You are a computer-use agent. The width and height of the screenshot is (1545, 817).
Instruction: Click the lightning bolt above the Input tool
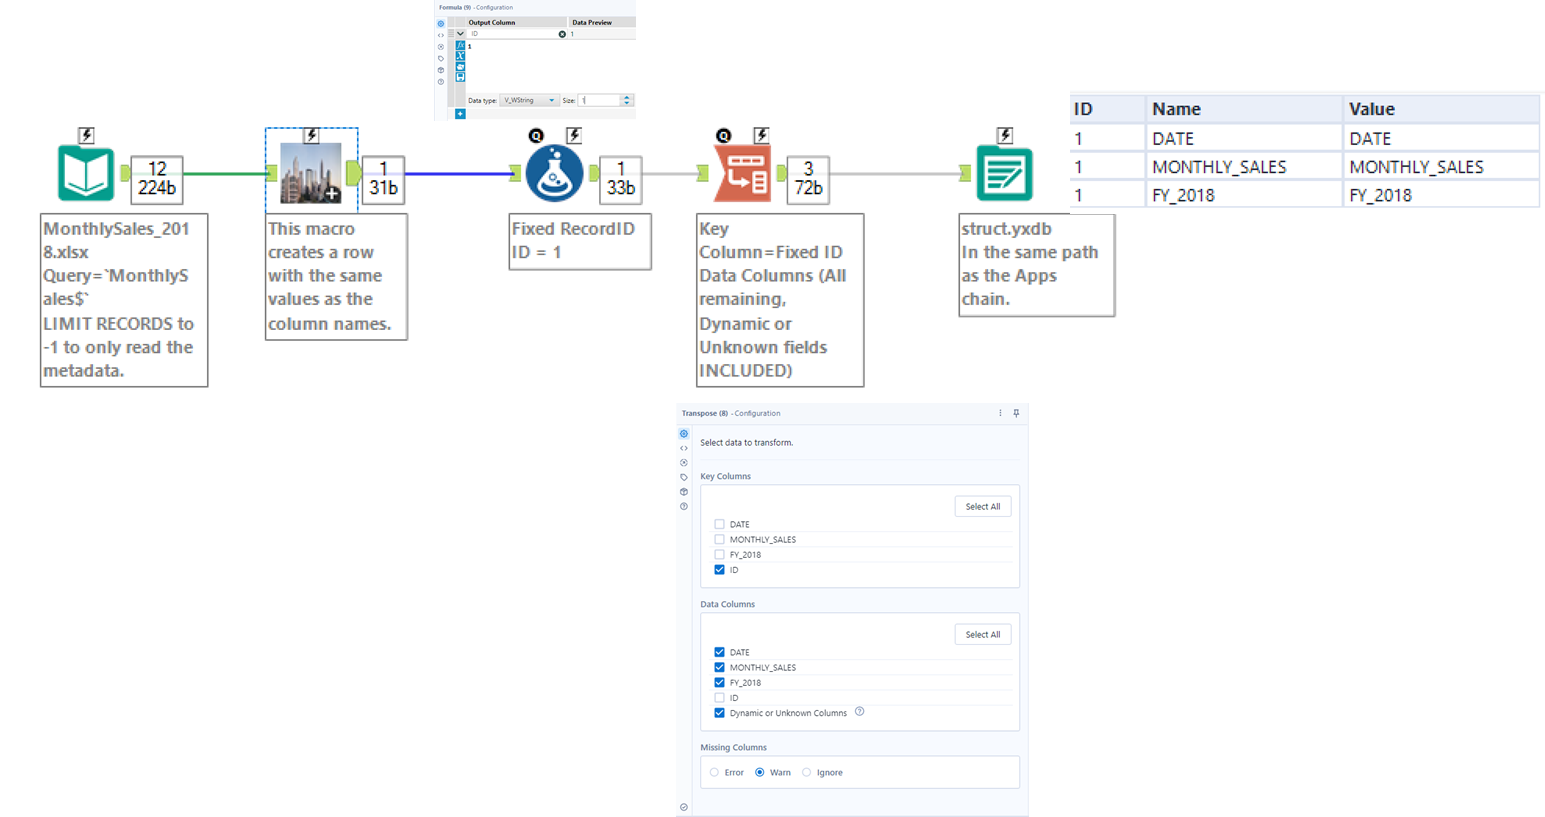point(87,135)
